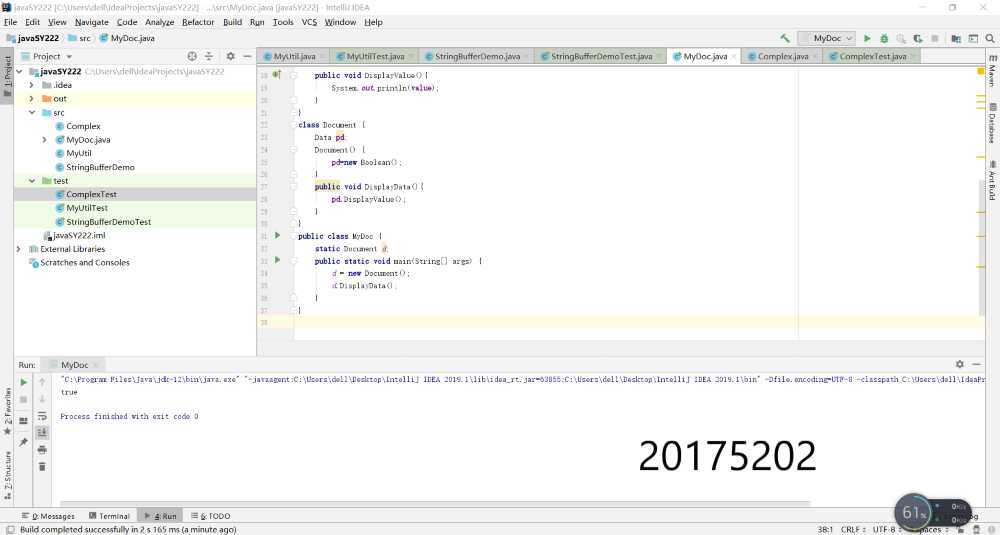Expand the out folder
This screenshot has height=535, width=1000.
click(x=32, y=99)
